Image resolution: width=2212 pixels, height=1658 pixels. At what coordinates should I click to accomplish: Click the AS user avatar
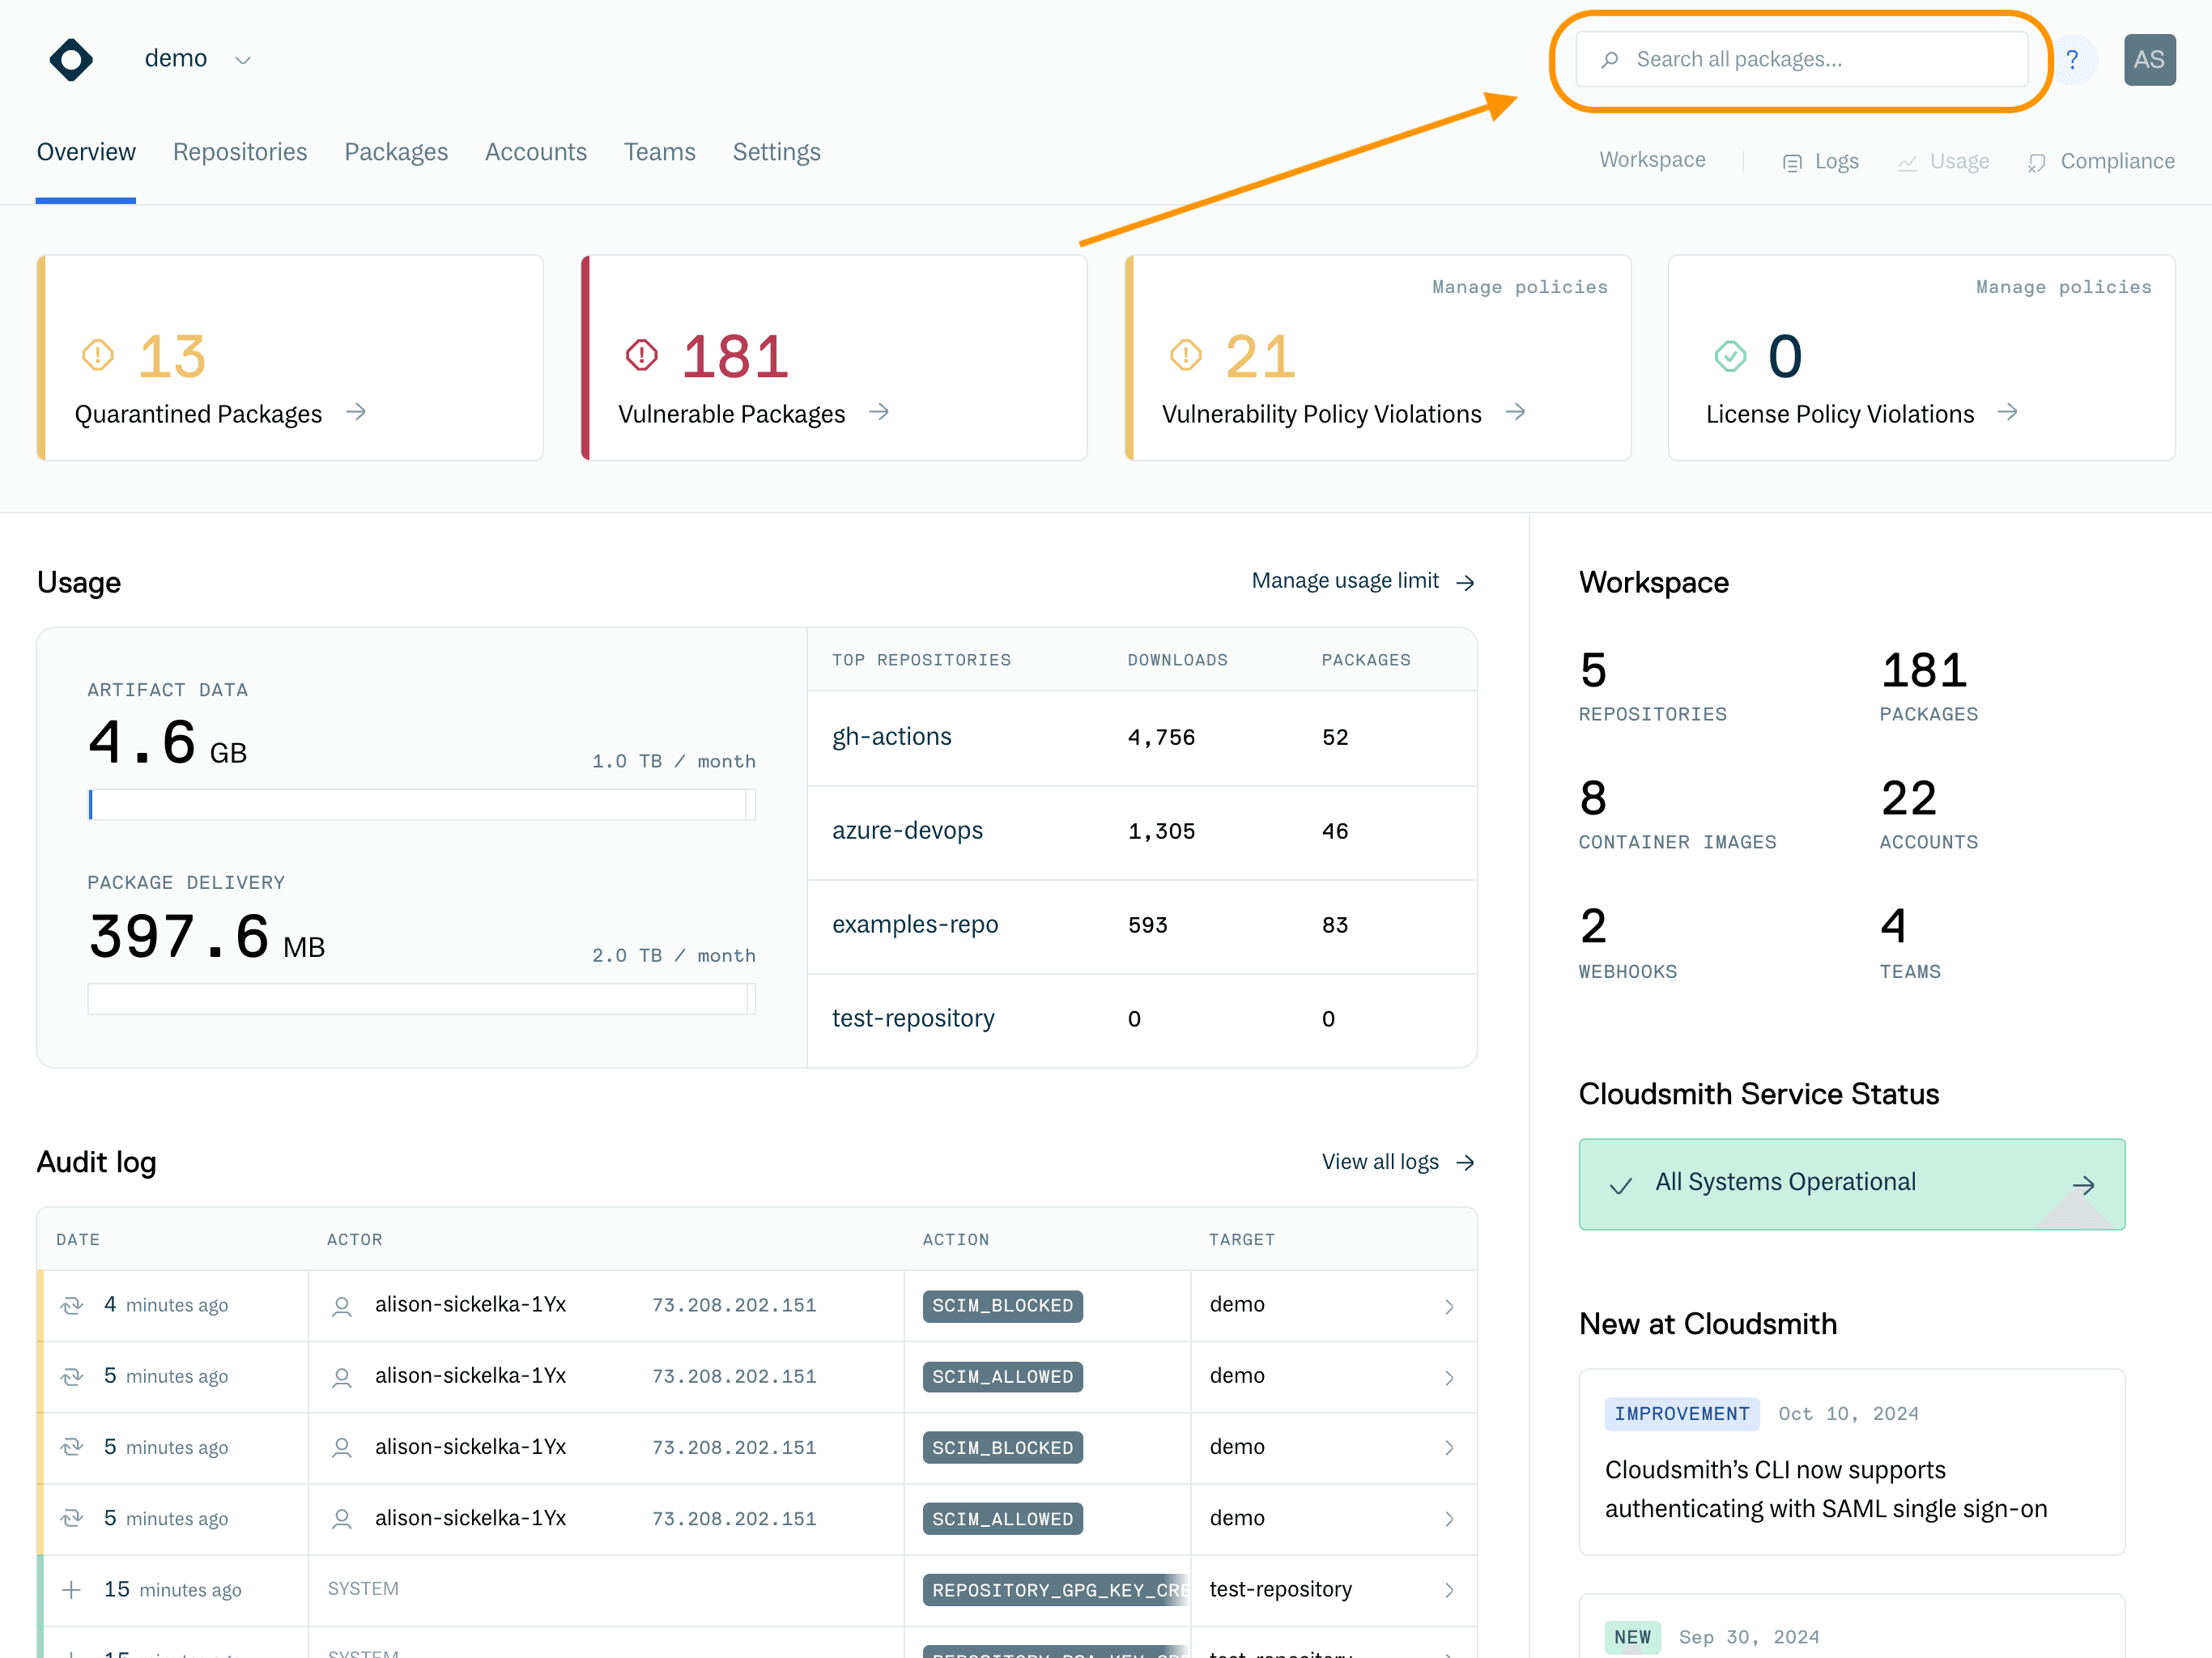[2148, 60]
